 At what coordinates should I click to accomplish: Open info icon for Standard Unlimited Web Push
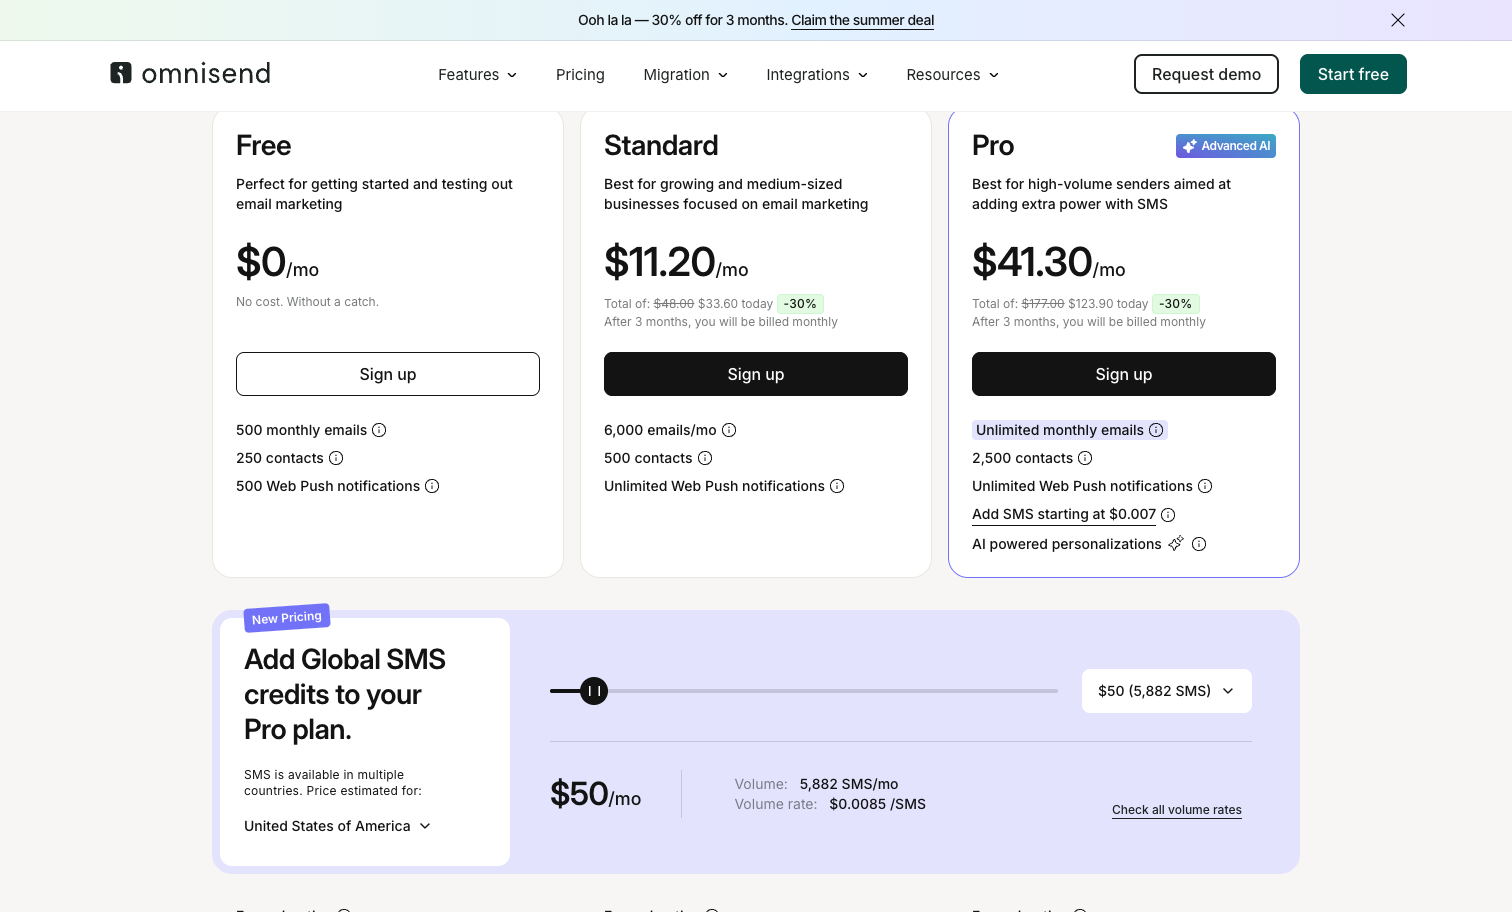837,486
